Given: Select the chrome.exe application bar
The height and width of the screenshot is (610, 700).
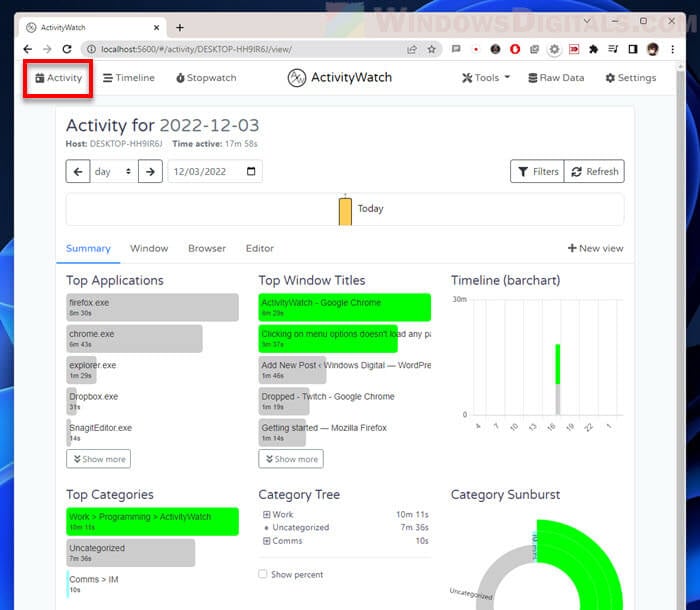Looking at the screenshot, I should coord(134,338).
